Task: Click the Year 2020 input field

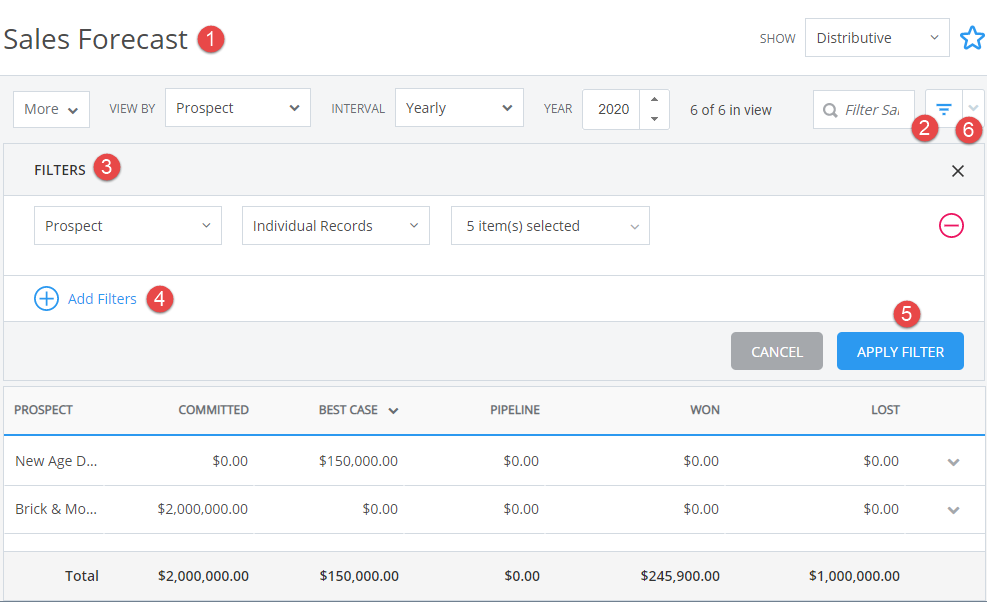Action: click(611, 110)
